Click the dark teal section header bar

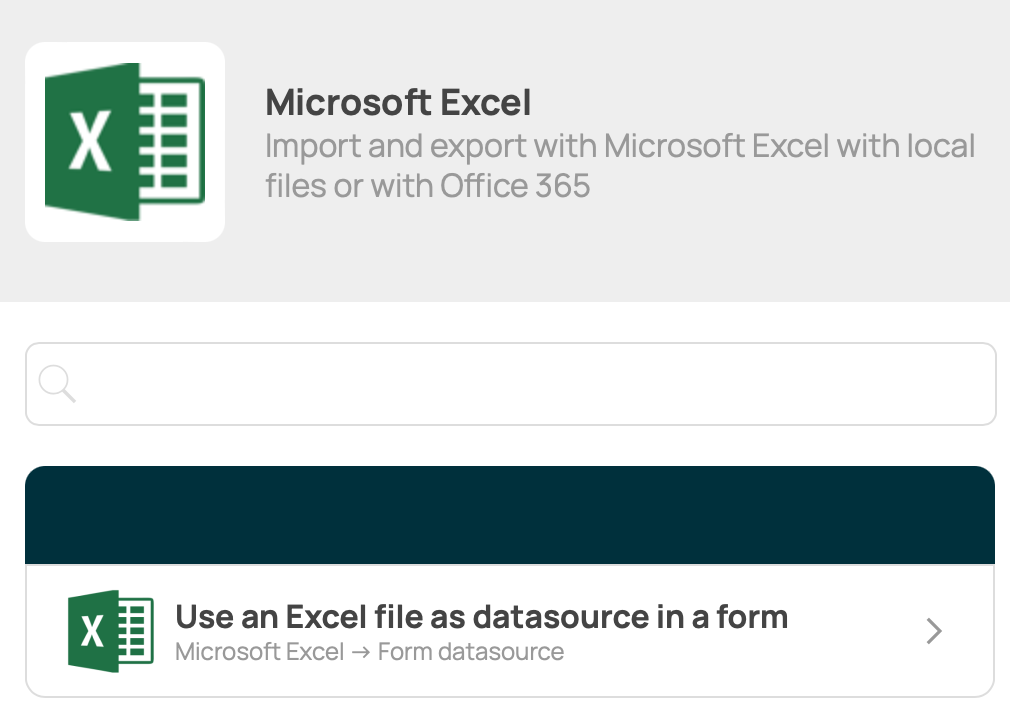click(x=510, y=514)
